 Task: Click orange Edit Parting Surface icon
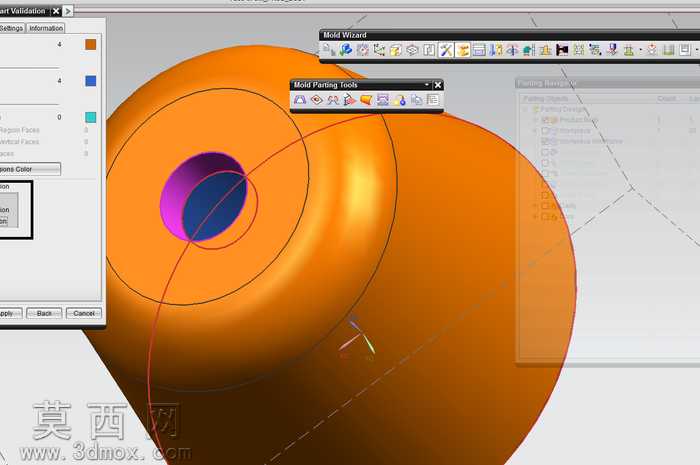(x=366, y=100)
